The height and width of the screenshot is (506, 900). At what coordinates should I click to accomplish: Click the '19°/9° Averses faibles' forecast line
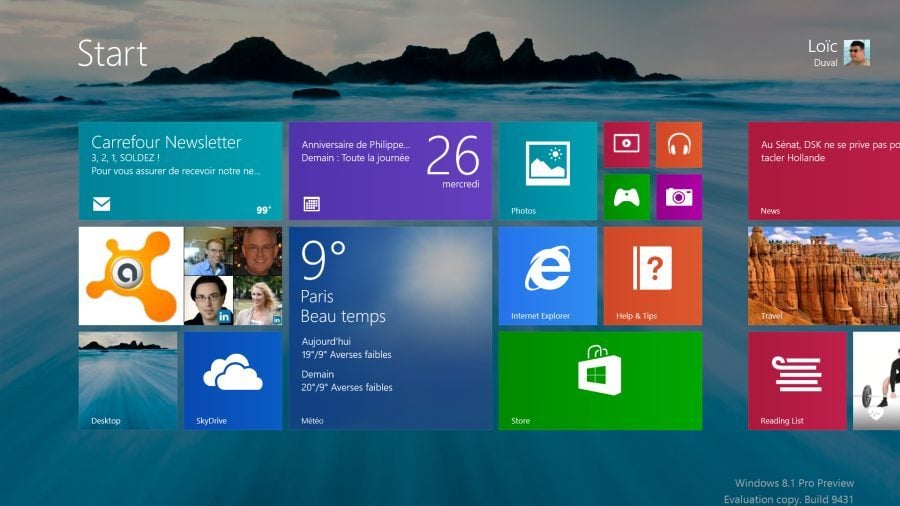pyautogui.click(x=346, y=355)
